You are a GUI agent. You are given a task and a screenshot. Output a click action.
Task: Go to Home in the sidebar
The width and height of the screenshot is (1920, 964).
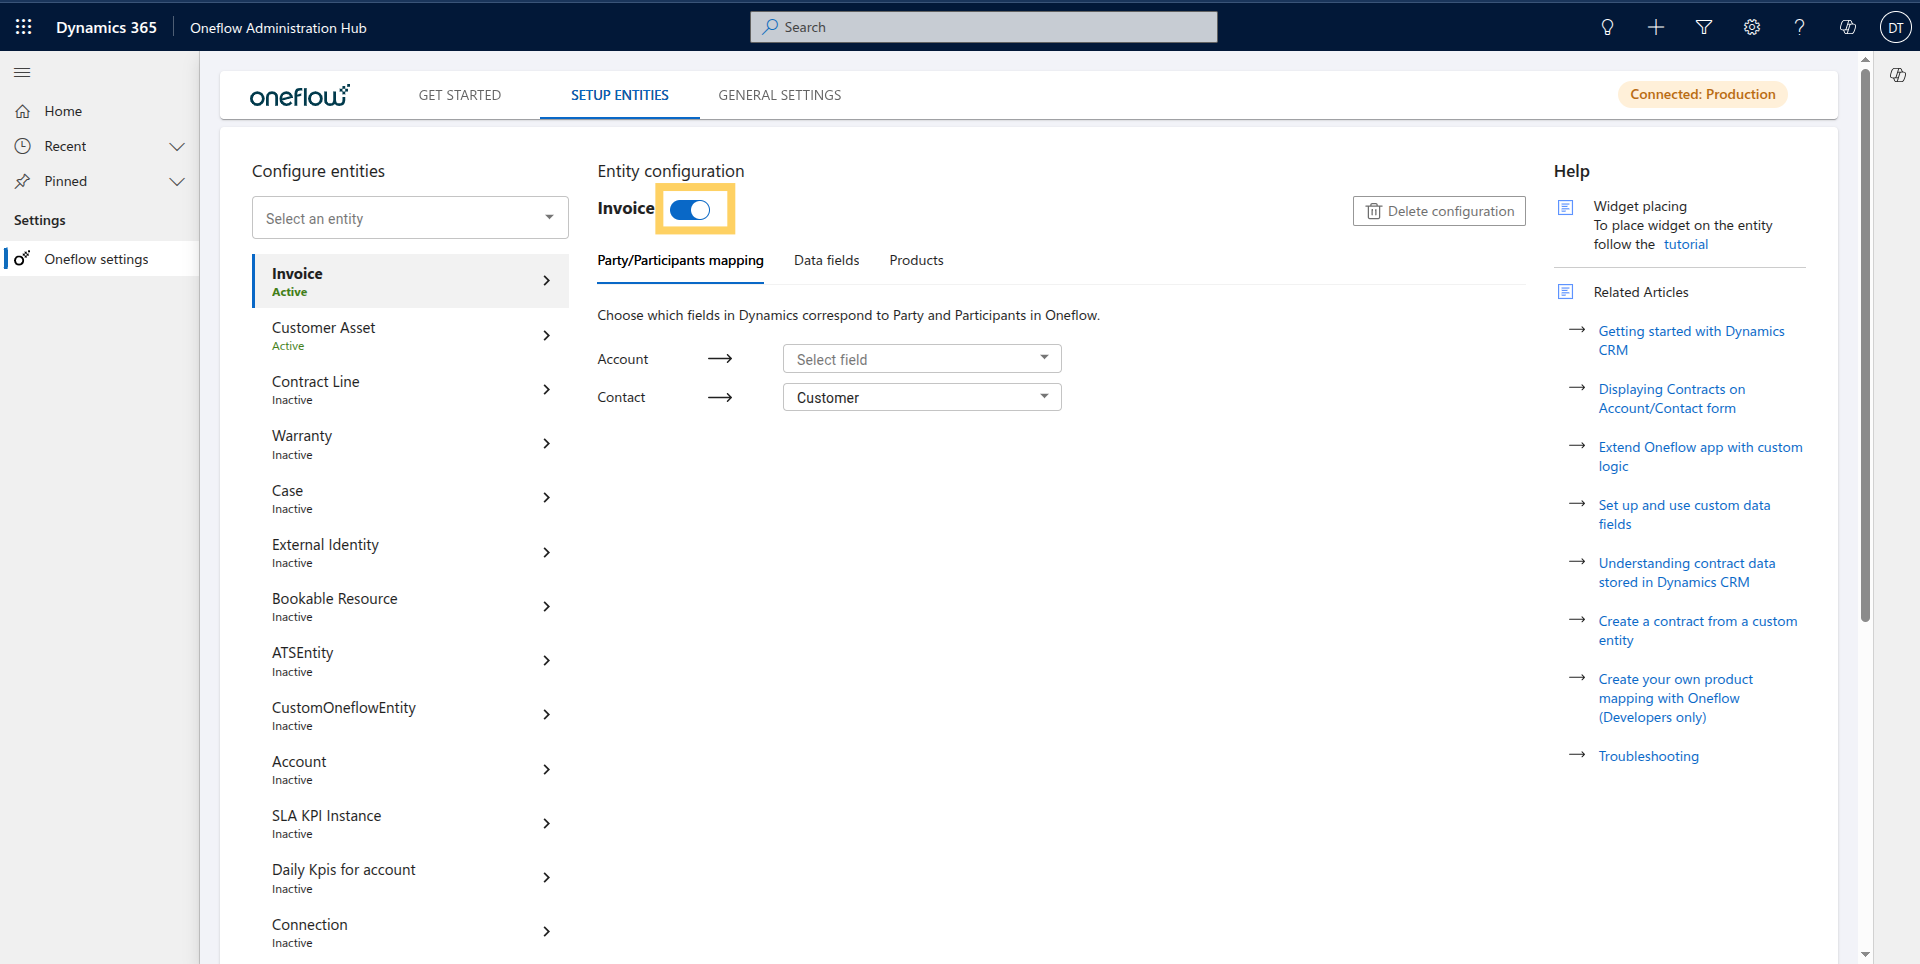click(63, 111)
